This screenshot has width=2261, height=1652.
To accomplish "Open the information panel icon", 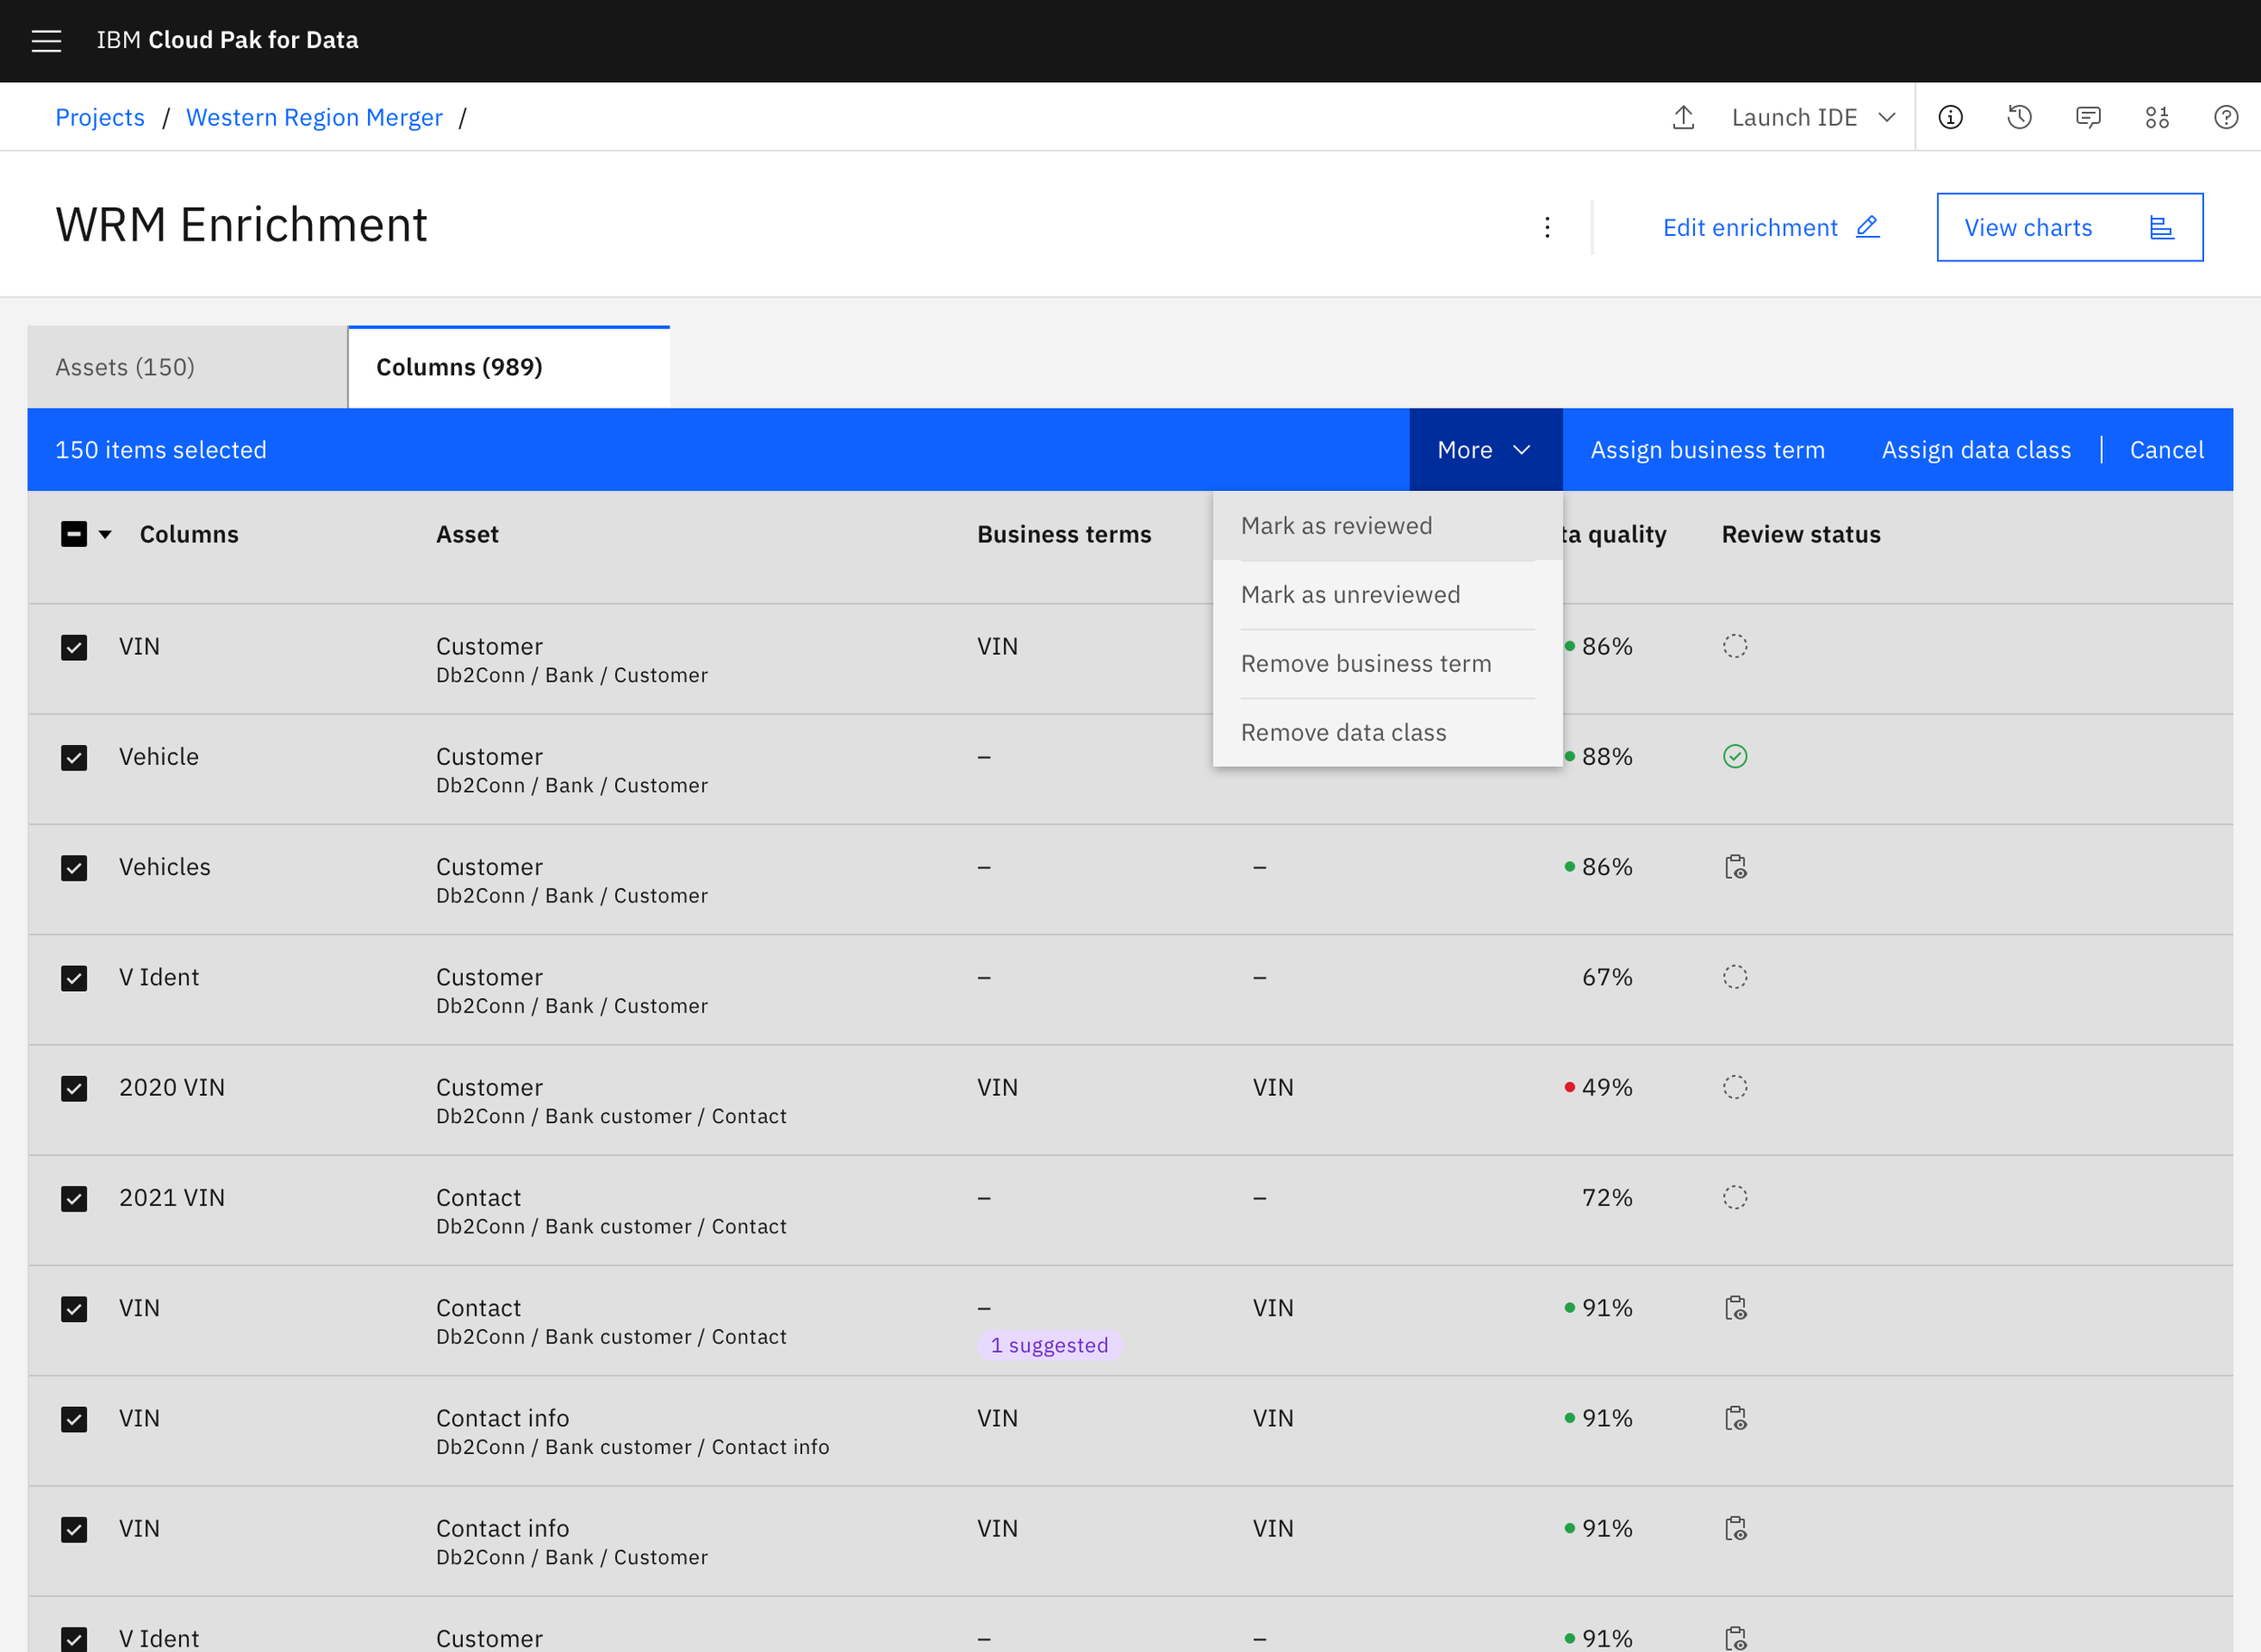I will tap(1950, 117).
